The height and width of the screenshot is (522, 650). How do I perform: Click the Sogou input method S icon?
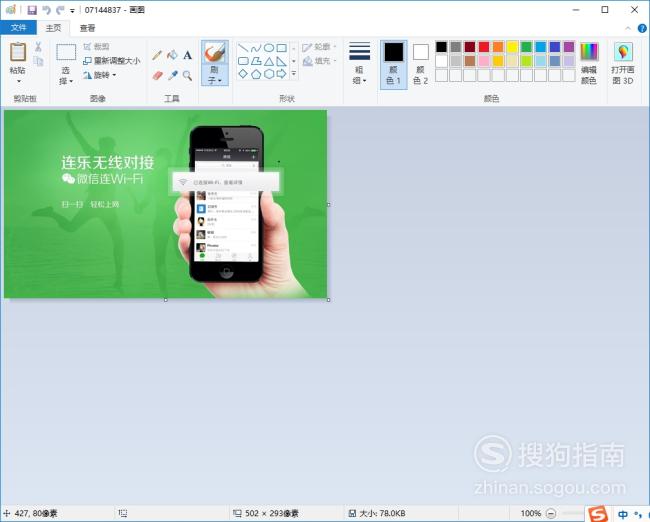[597, 514]
